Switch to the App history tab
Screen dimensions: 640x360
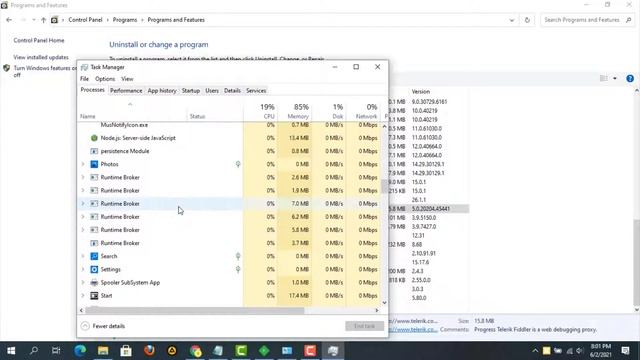[162, 91]
